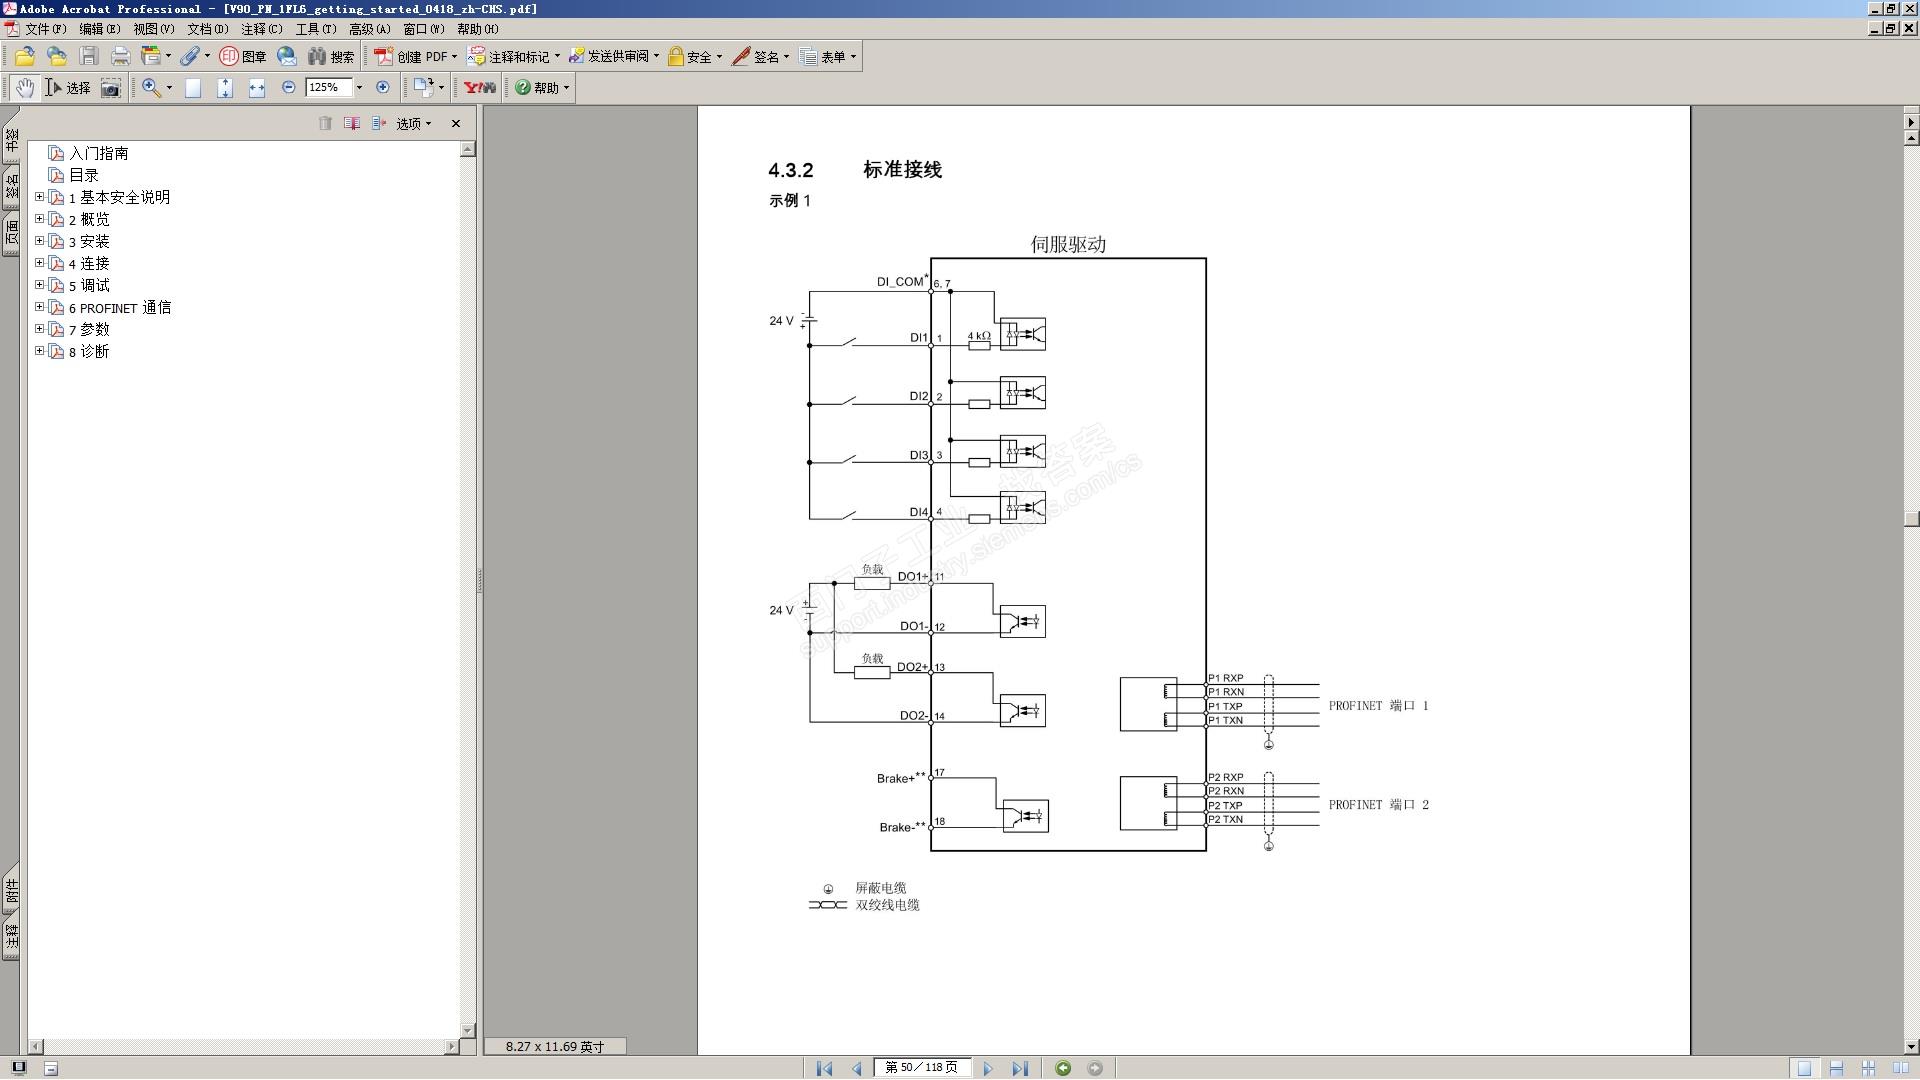Close the bookmarks panel with X
The width and height of the screenshot is (1920, 1080).
(x=456, y=124)
